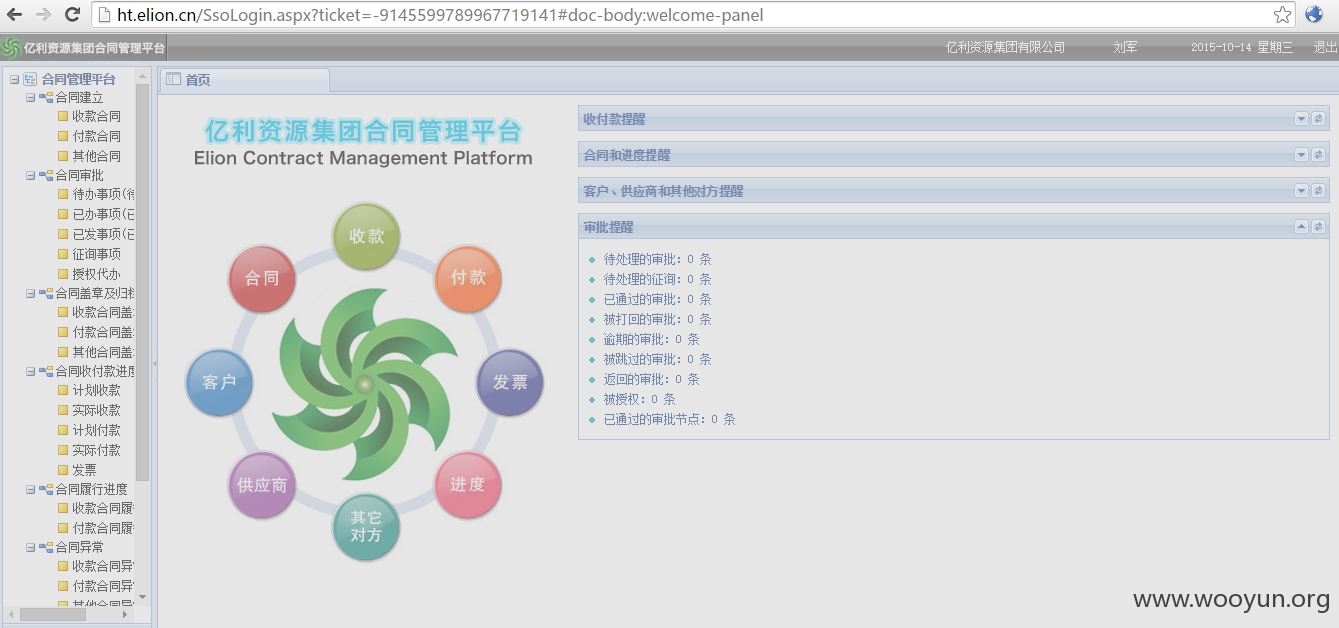Click 亿利资源集团有限公司 in the header
1339x628 pixels.
(1005, 47)
